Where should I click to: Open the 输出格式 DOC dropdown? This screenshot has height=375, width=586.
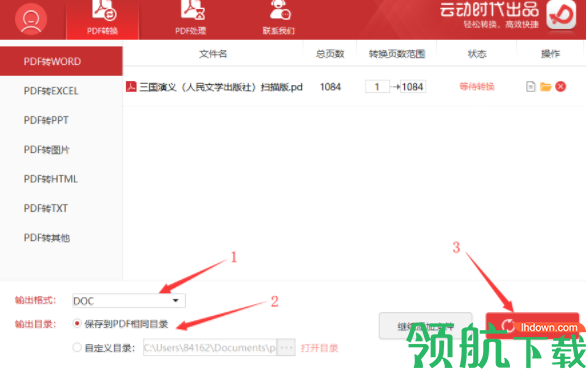coord(129,301)
